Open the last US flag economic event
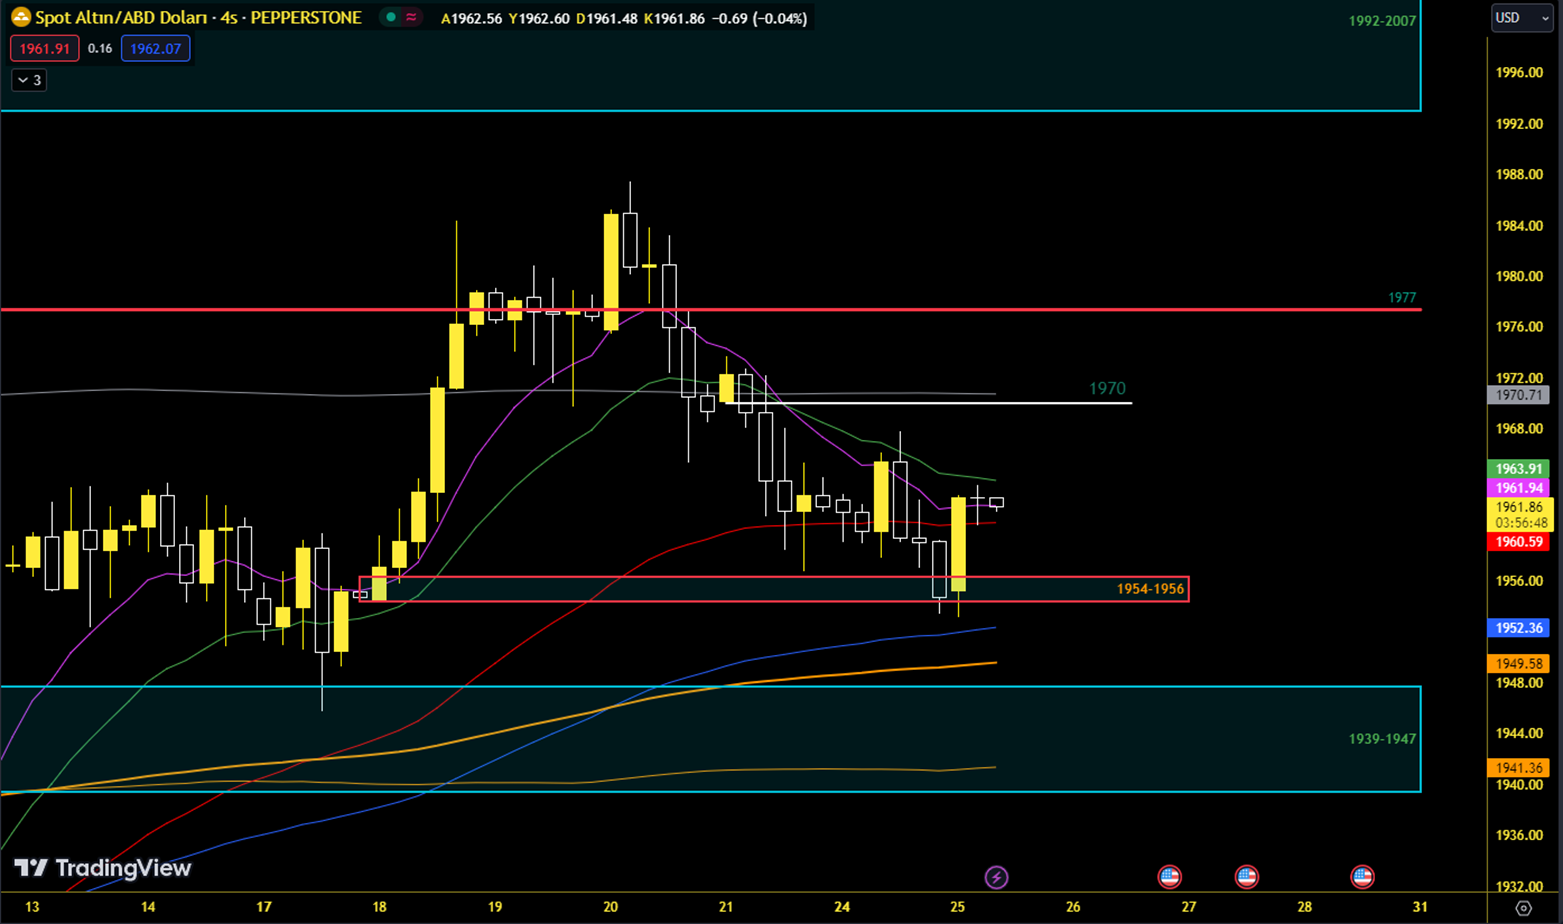The height and width of the screenshot is (924, 1563). (1362, 877)
